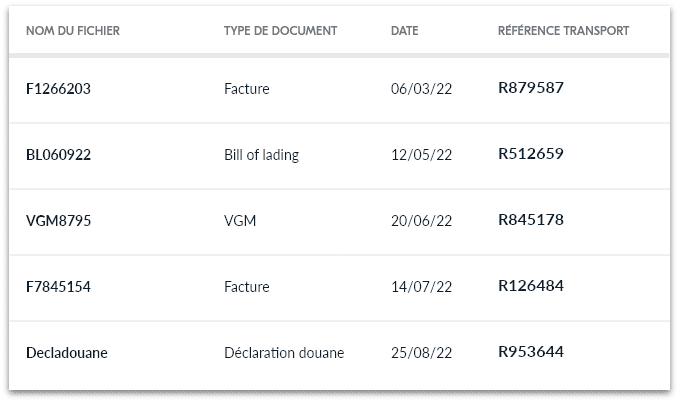Click the DATE column header
Image resolution: width=679 pixels, height=402 pixels.
pyautogui.click(x=405, y=31)
